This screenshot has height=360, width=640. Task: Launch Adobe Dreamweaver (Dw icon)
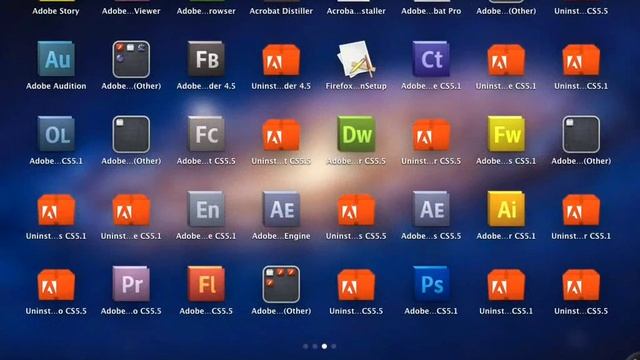pyautogui.click(x=356, y=134)
